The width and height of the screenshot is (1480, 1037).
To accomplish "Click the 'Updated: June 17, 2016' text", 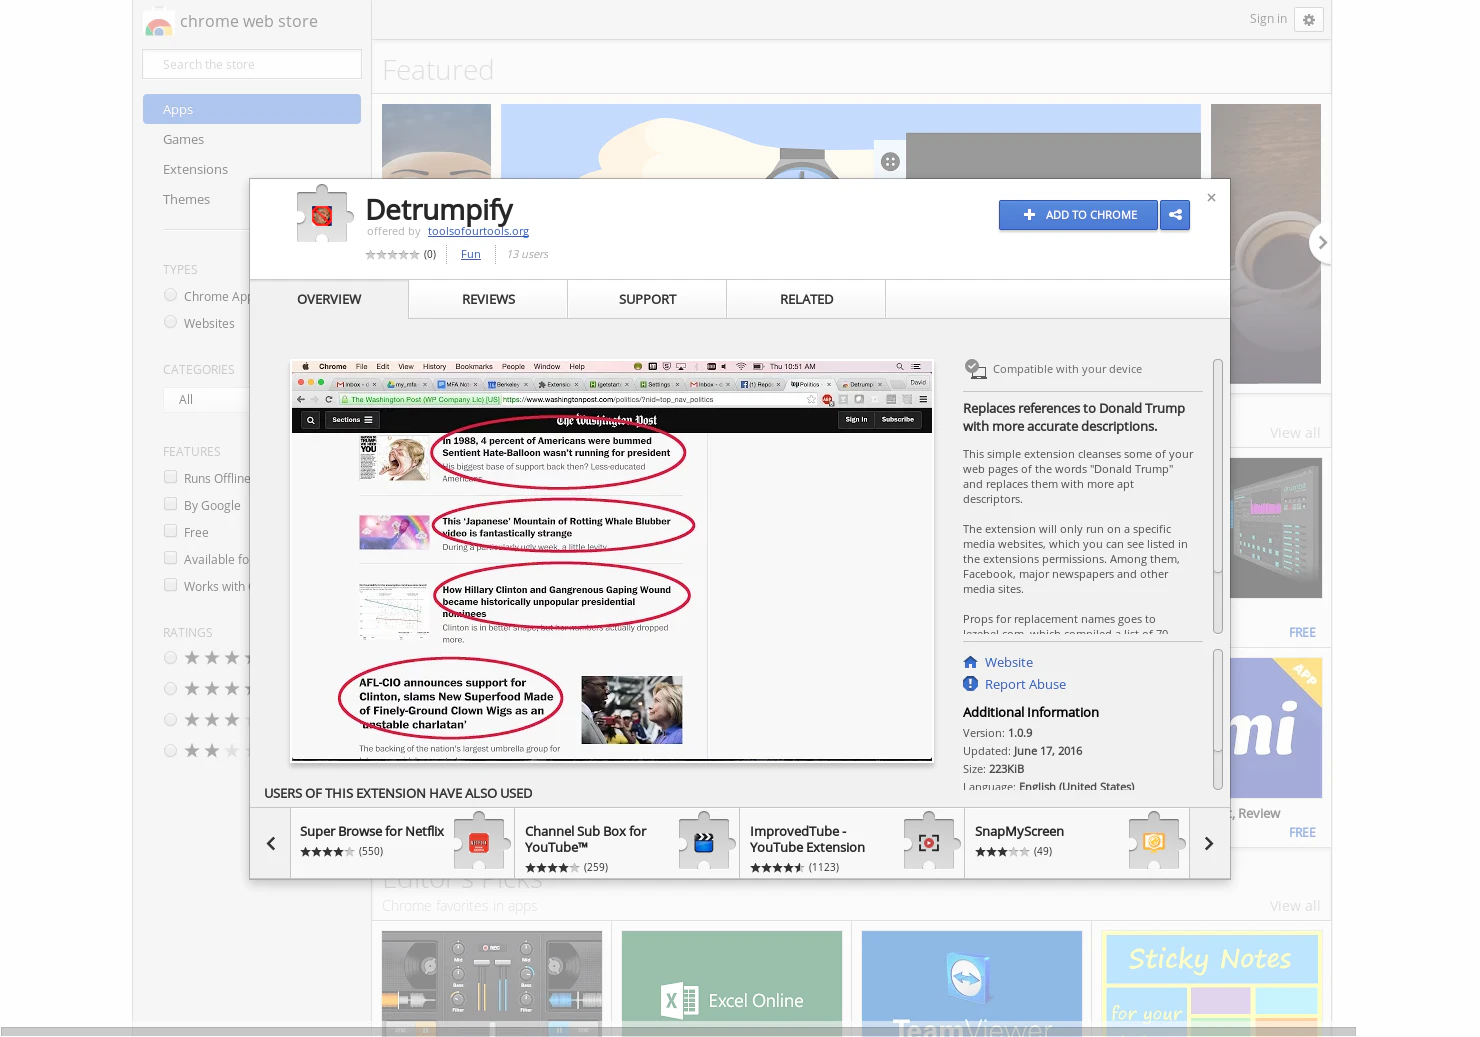I will 1022,751.
